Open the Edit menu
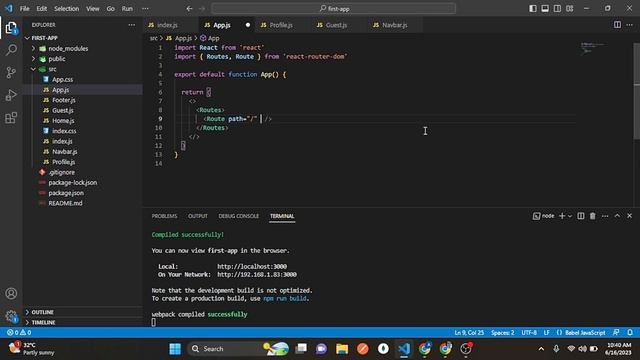This screenshot has height=360, width=640. pyautogui.click(x=42, y=8)
